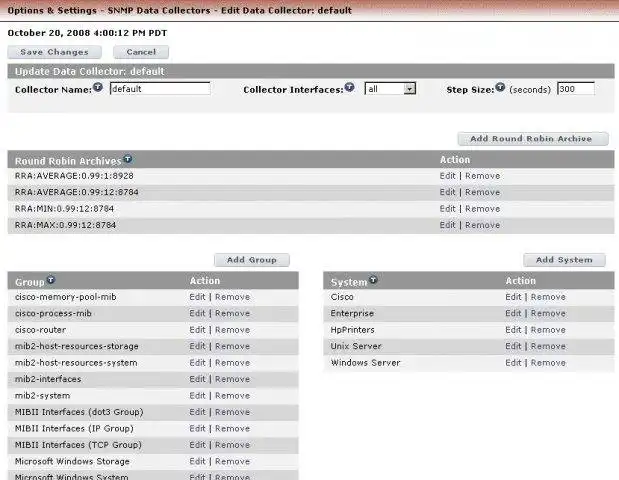Select the RRA:MIN:0.99:12:8784 row text

[64, 209]
